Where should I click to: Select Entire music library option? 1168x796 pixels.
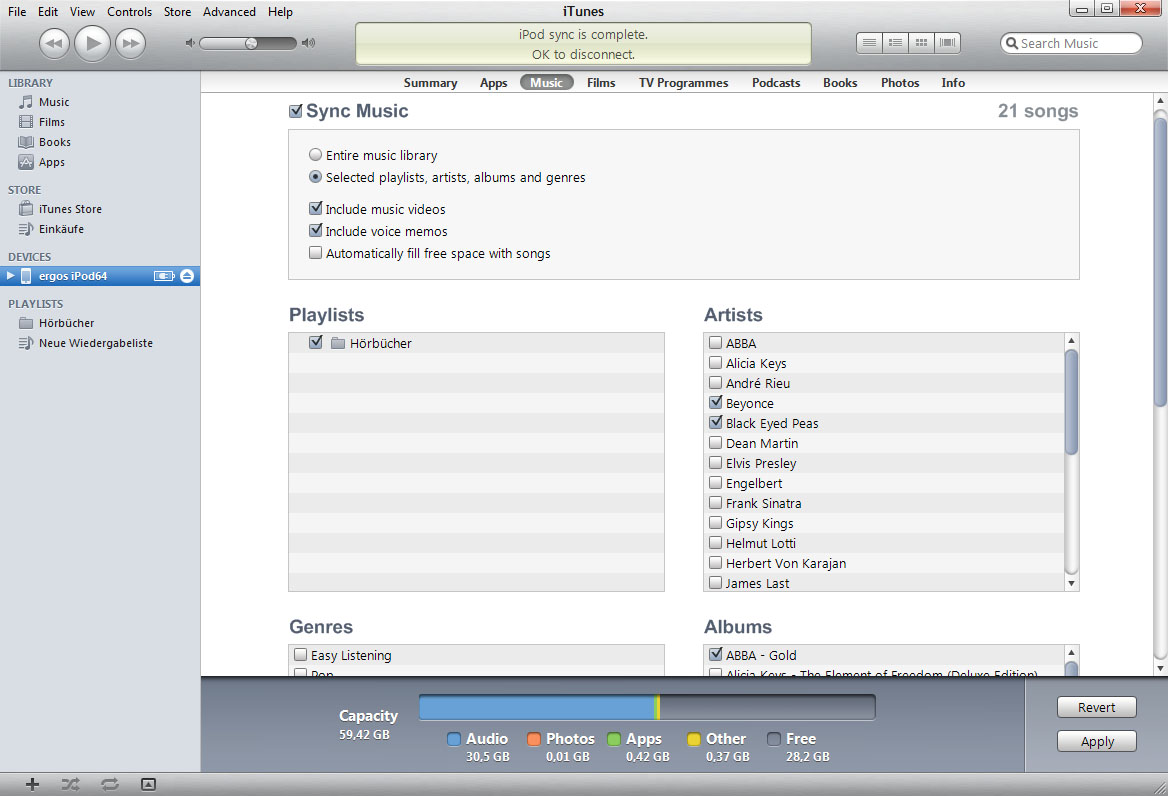[x=316, y=155]
